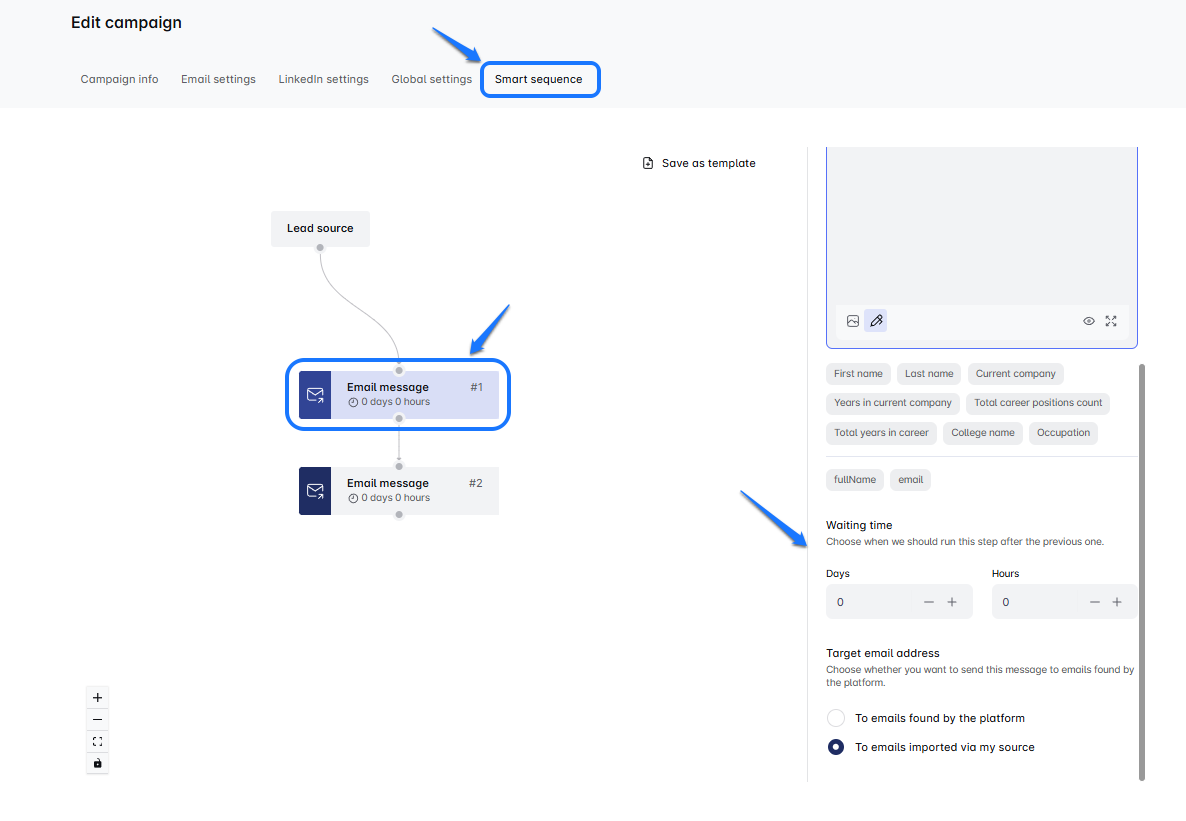This screenshot has width=1186, height=821.
Task: Switch to the LinkedIn settings tab
Action: [323, 79]
